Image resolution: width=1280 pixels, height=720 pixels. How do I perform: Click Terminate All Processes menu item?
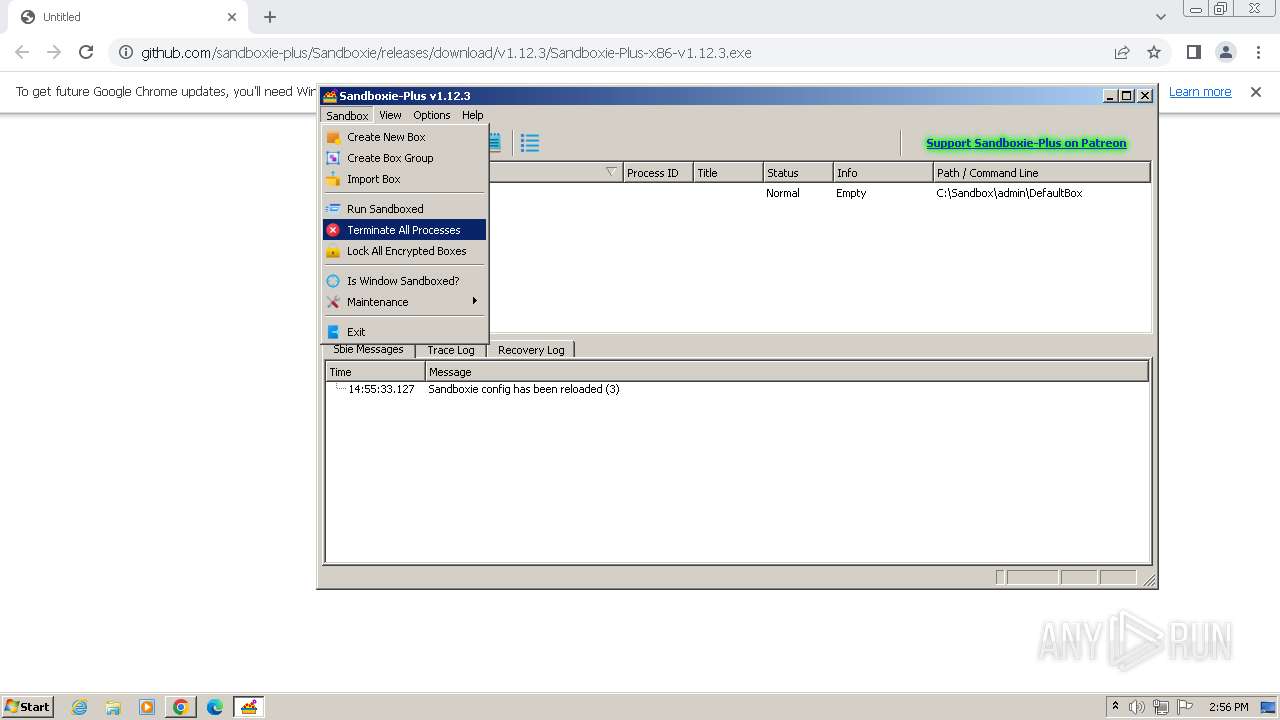[x=404, y=230]
